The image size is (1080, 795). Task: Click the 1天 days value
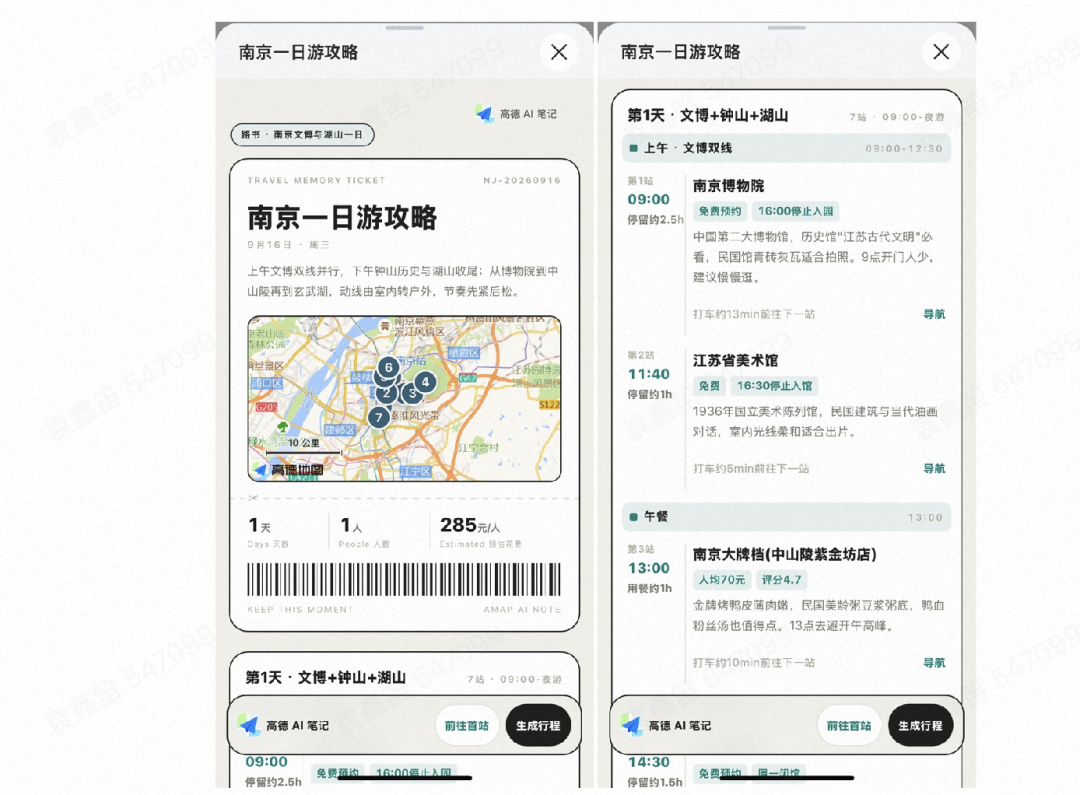259,526
